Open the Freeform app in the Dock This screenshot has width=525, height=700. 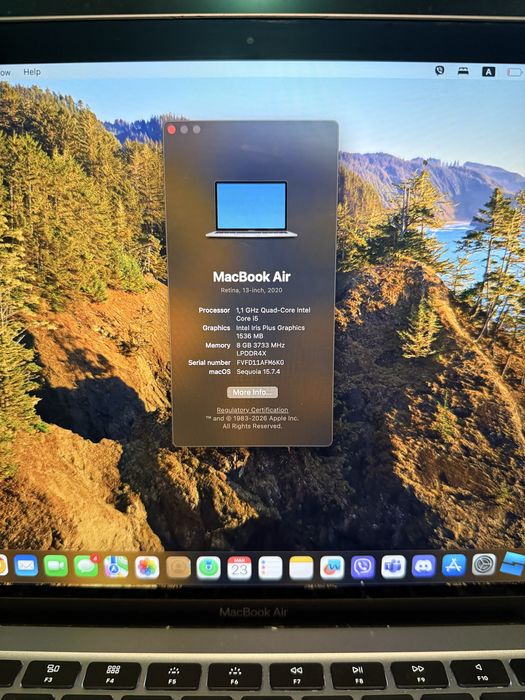click(332, 568)
